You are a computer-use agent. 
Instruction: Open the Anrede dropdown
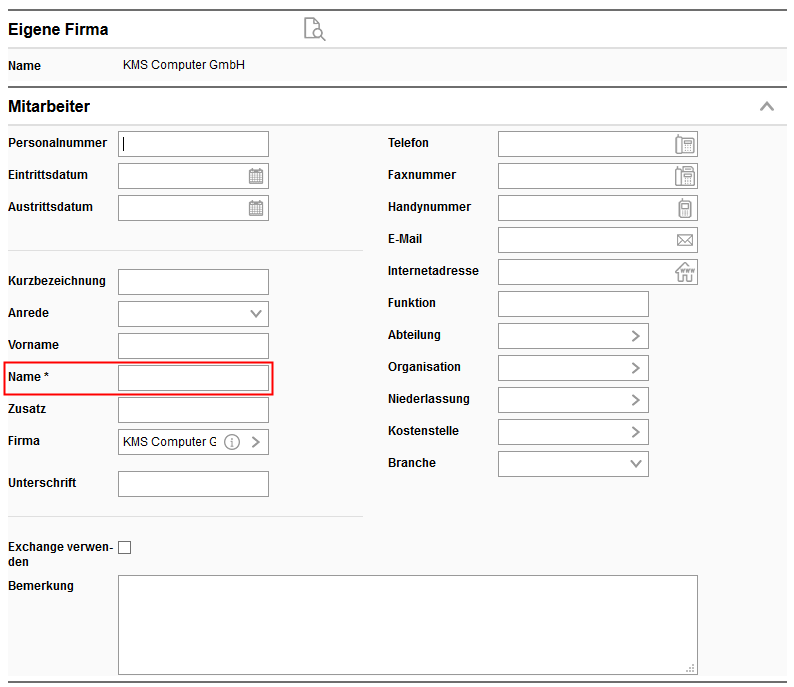click(256, 314)
